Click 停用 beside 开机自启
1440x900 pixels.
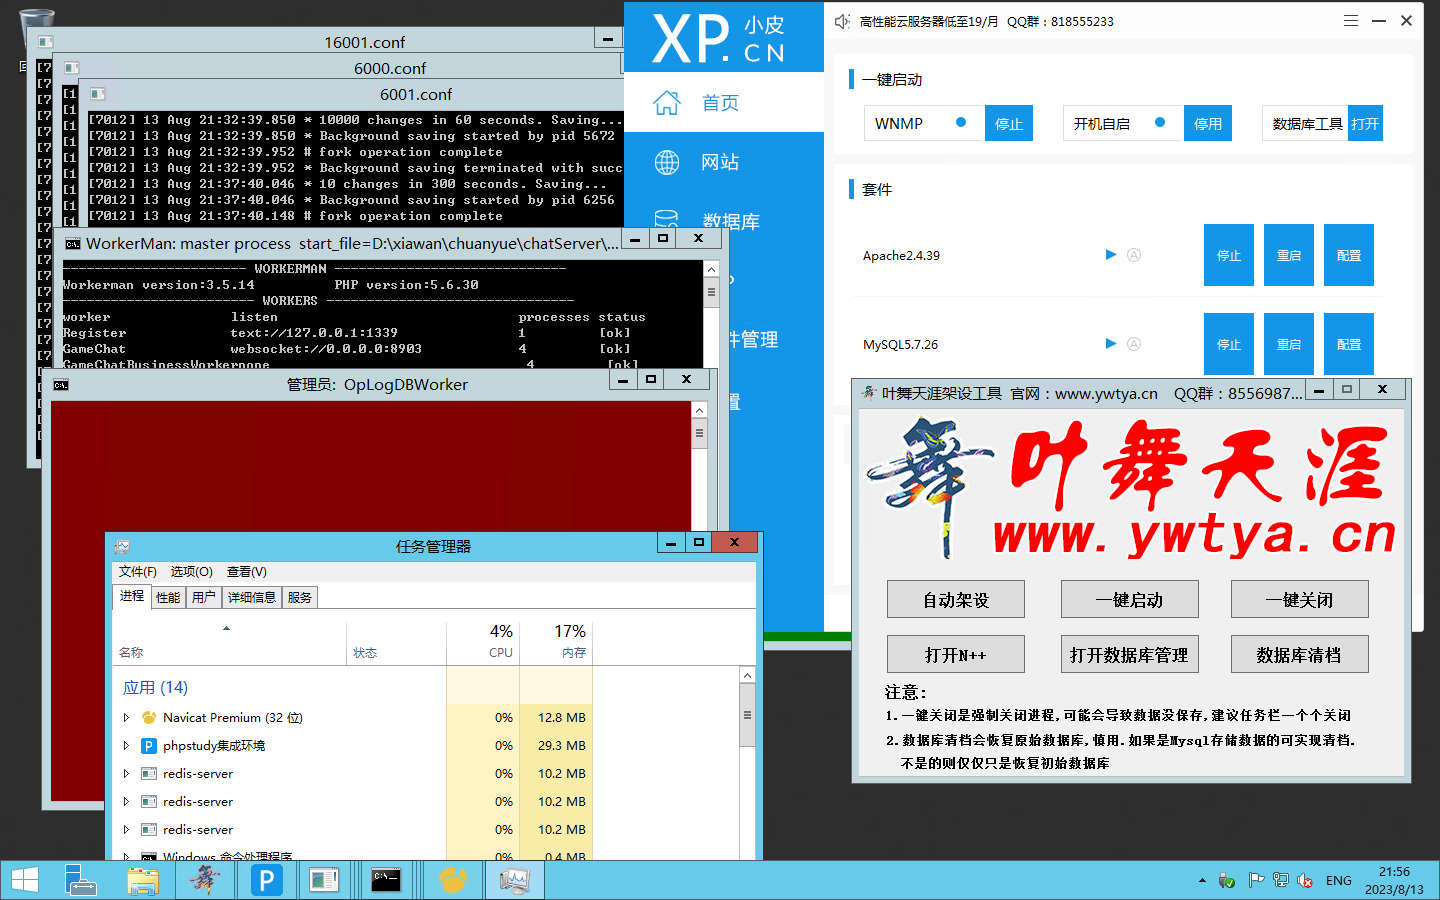1208,123
